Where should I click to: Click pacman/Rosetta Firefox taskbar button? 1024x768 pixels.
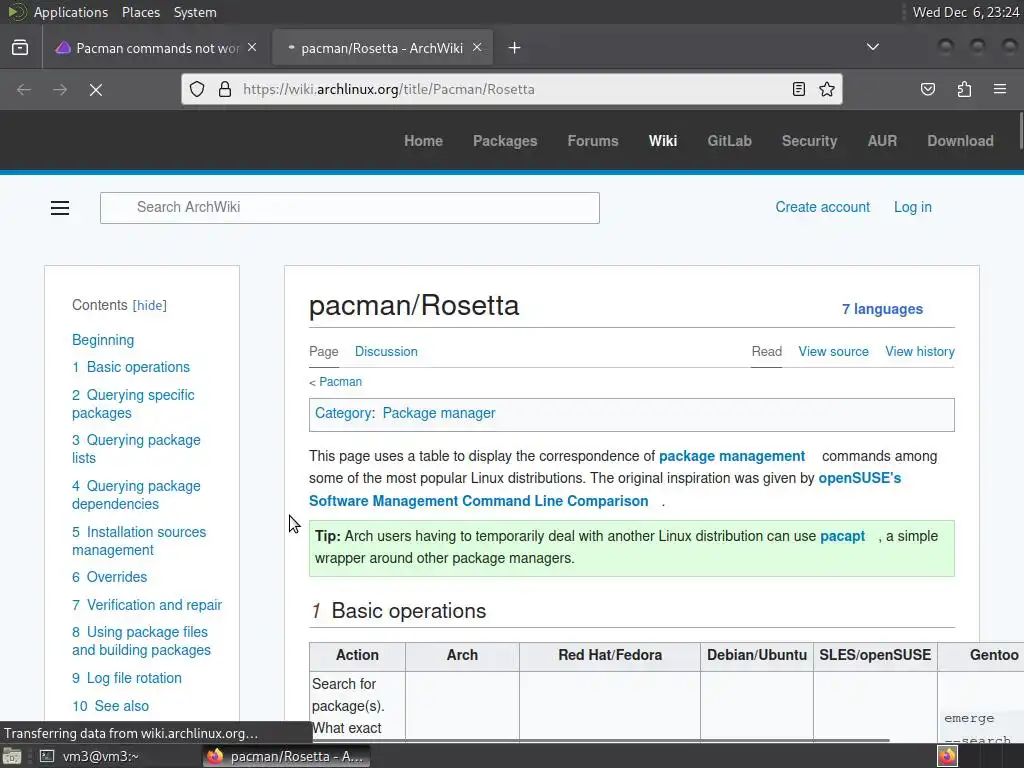(x=286, y=756)
